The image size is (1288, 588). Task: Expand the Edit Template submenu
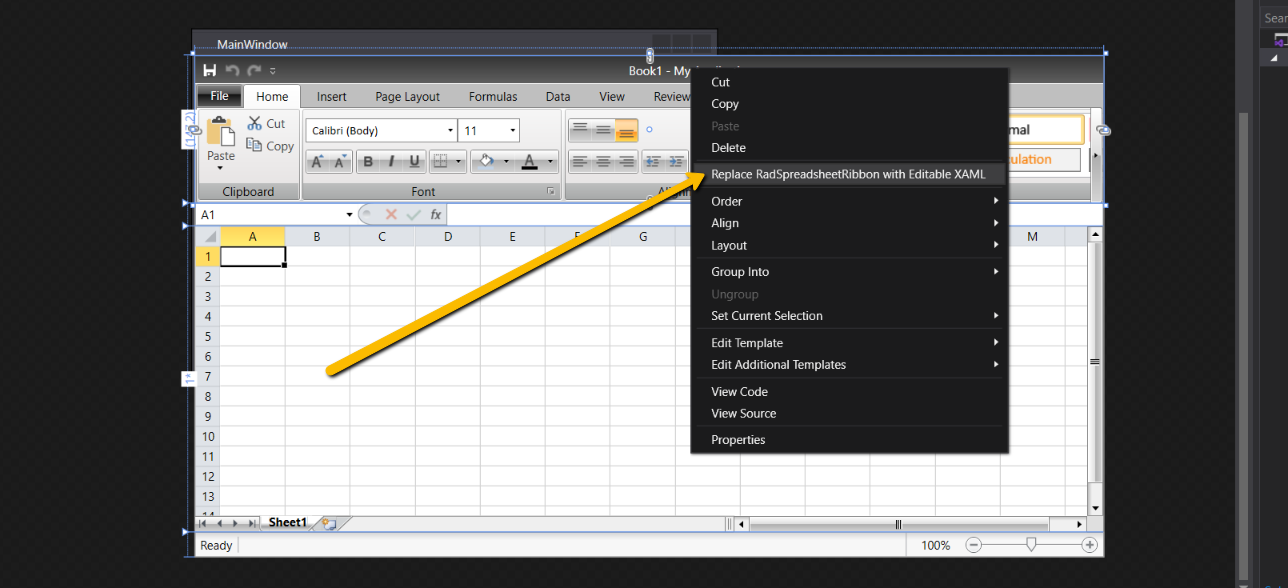pyautogui.click(x=848, y=343)
